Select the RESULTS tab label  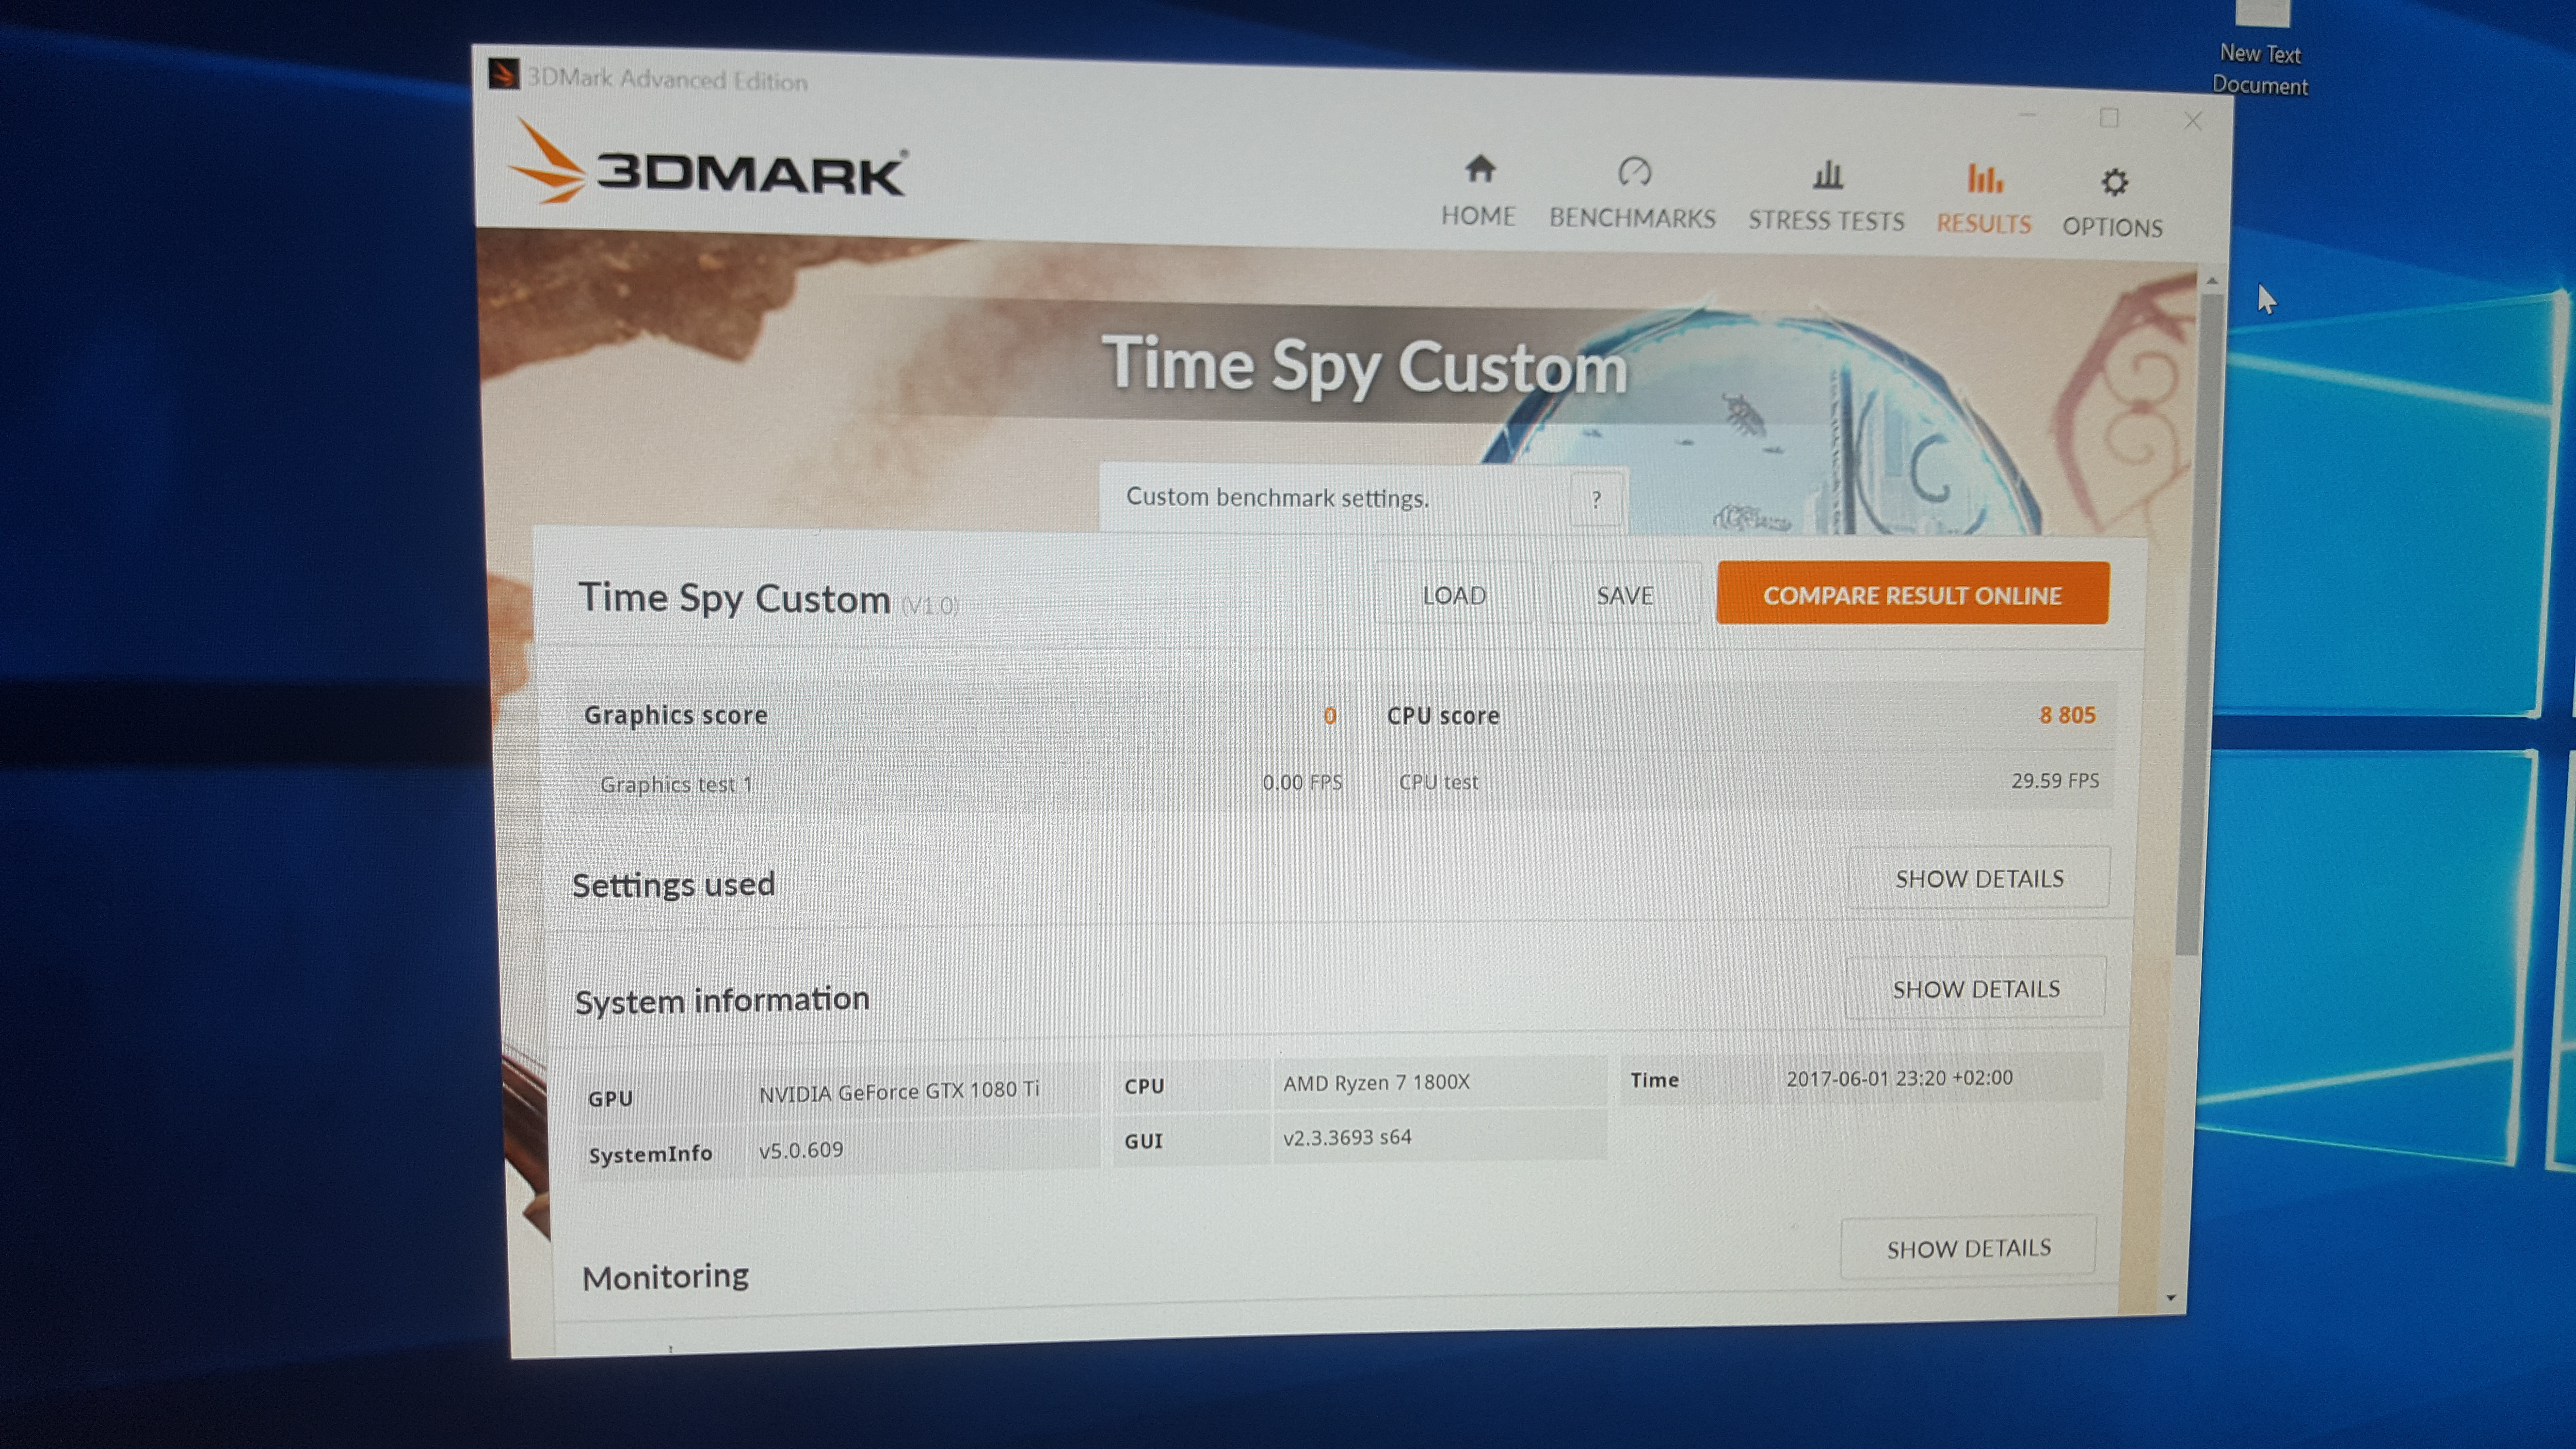(1984, 224)
